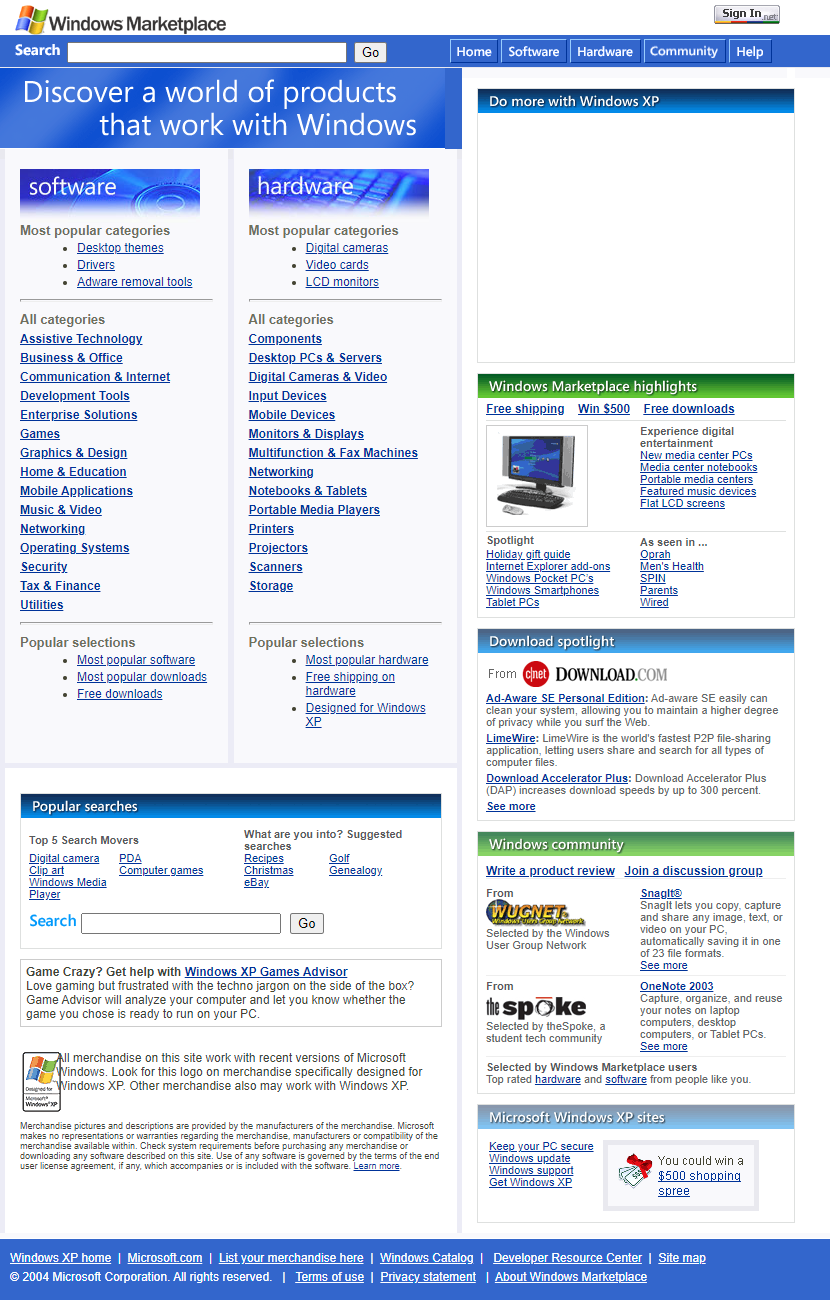Open Download Accelerator Plus link
This screenshot has width=830, height=1300.
point(557,778)
